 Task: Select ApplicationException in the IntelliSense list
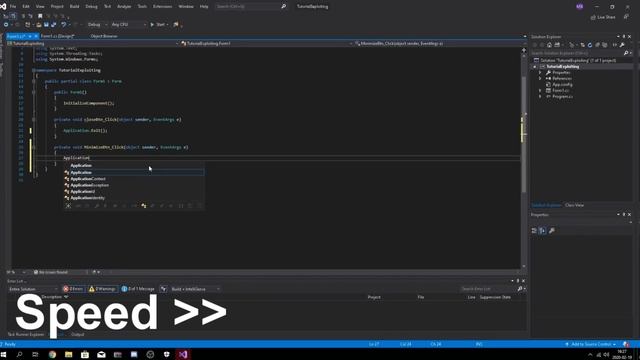coord(134,185)
